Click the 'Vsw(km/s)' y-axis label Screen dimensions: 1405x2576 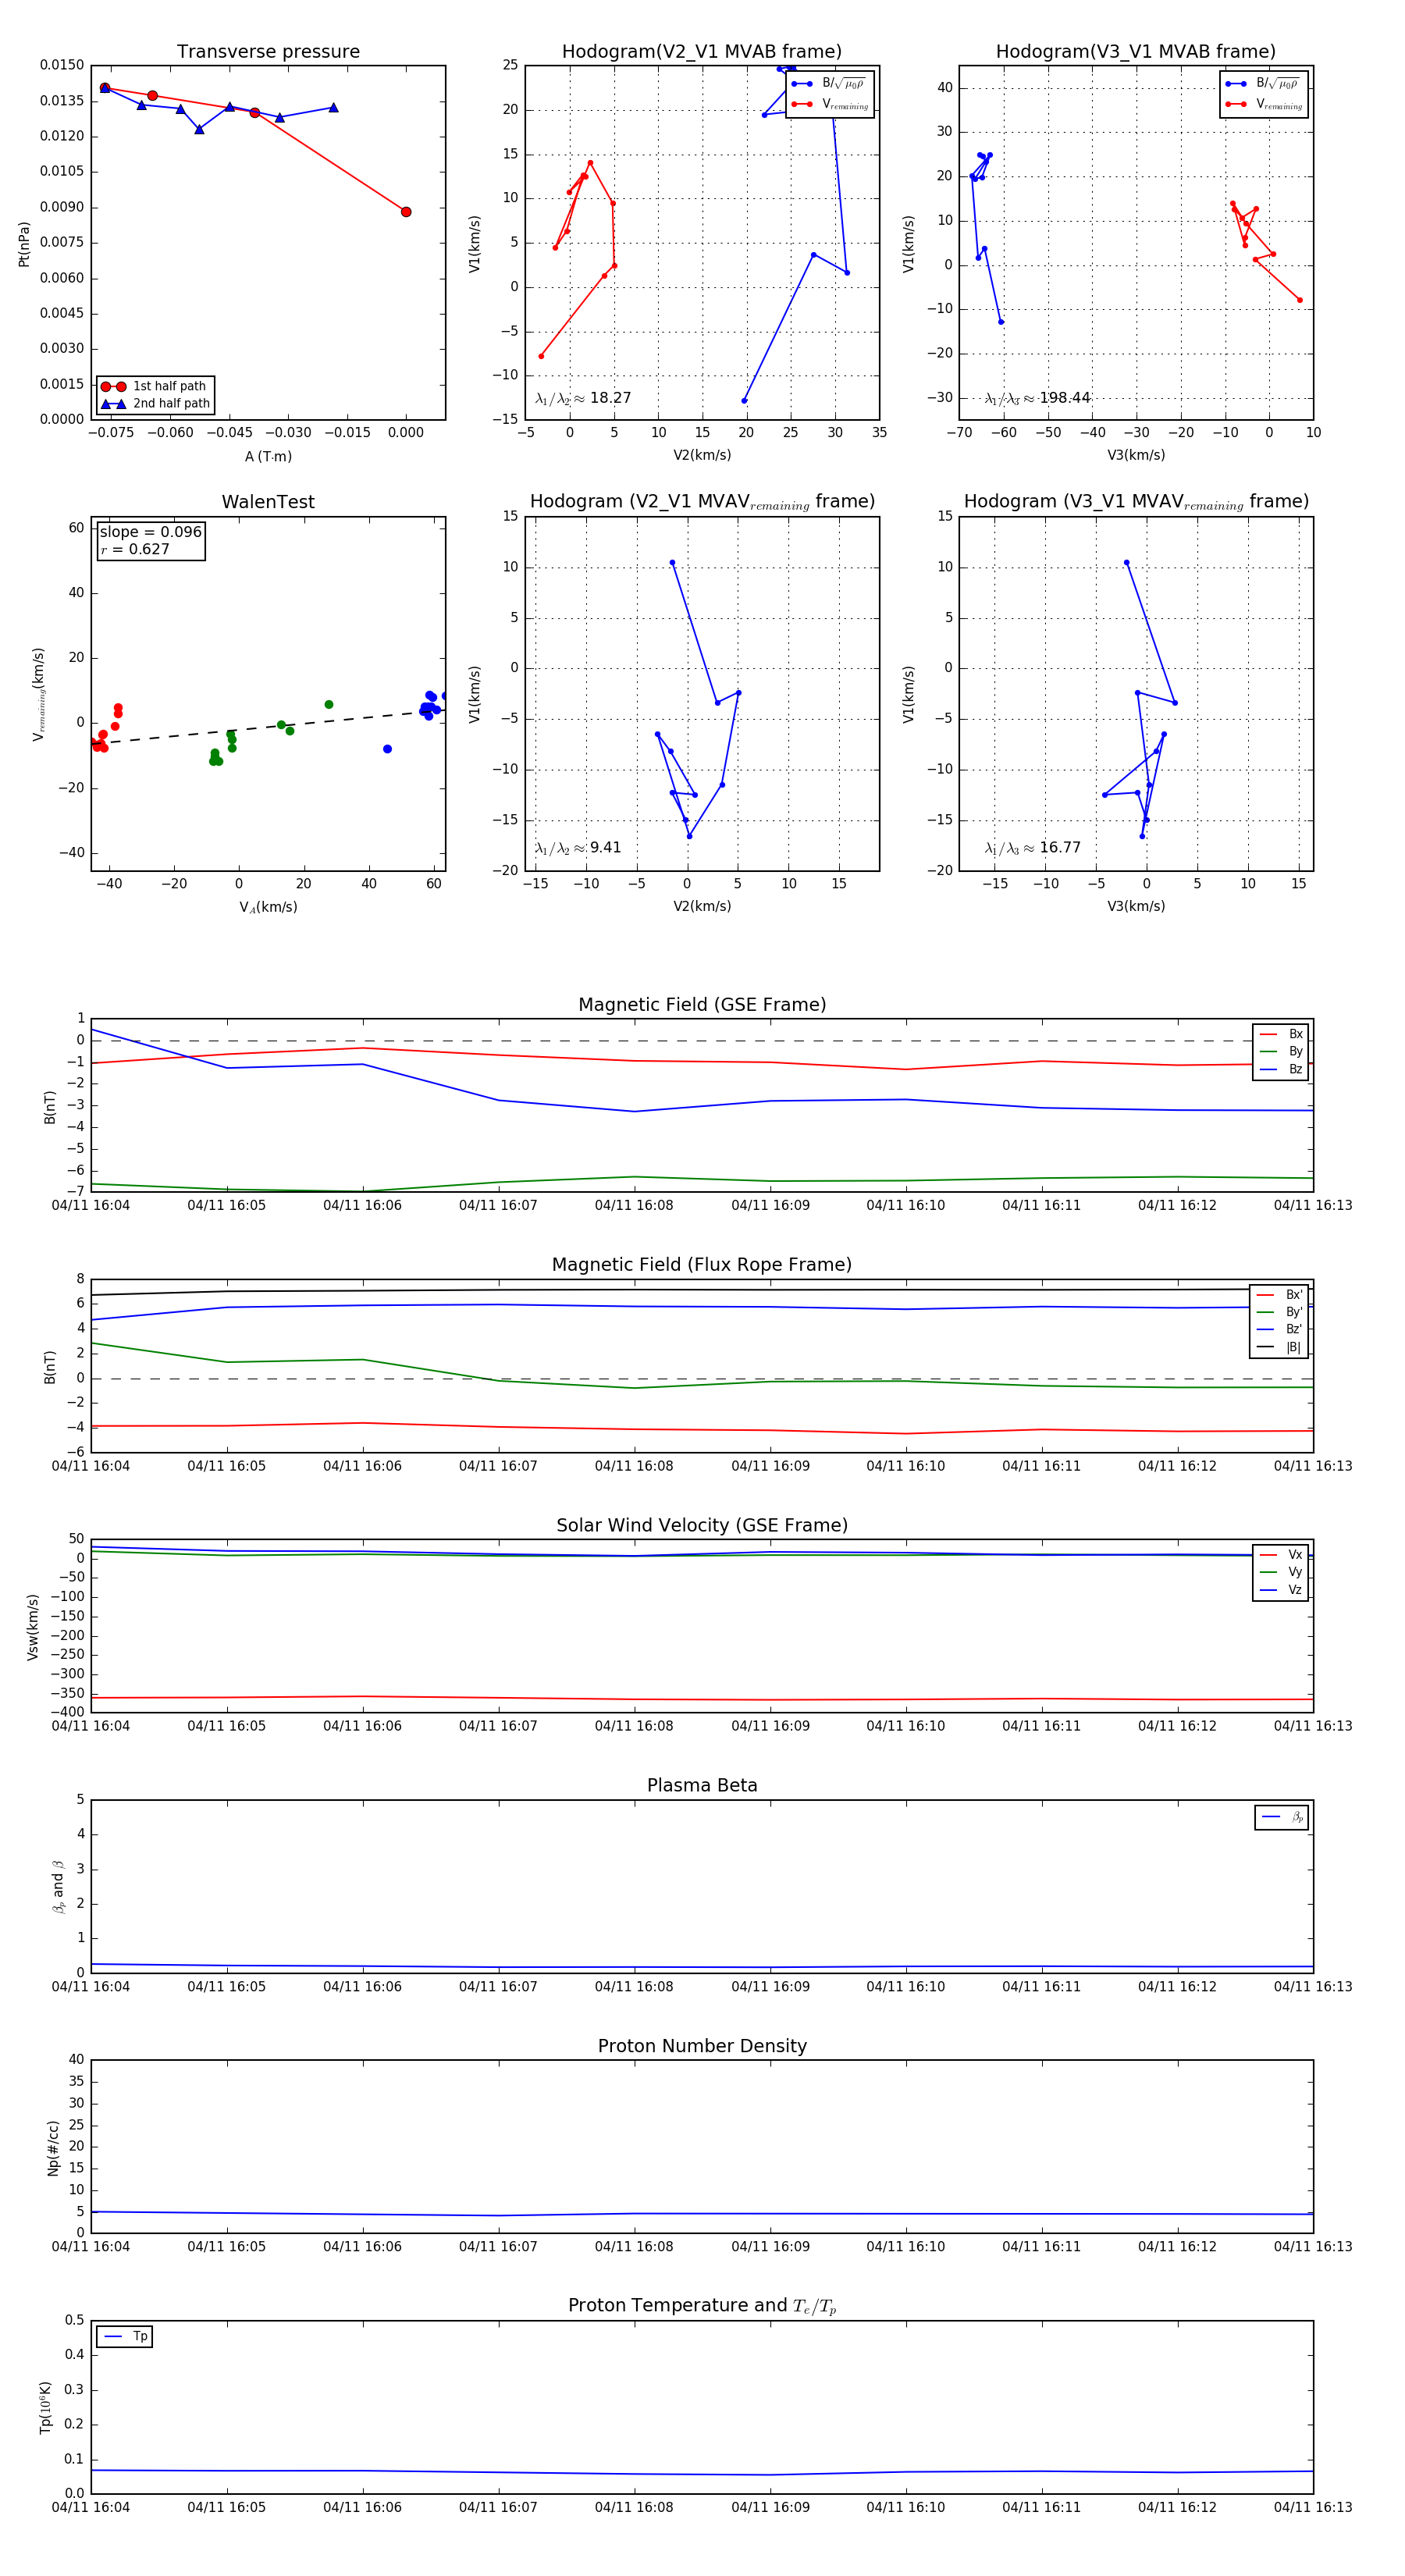(x=33, y=1627)
